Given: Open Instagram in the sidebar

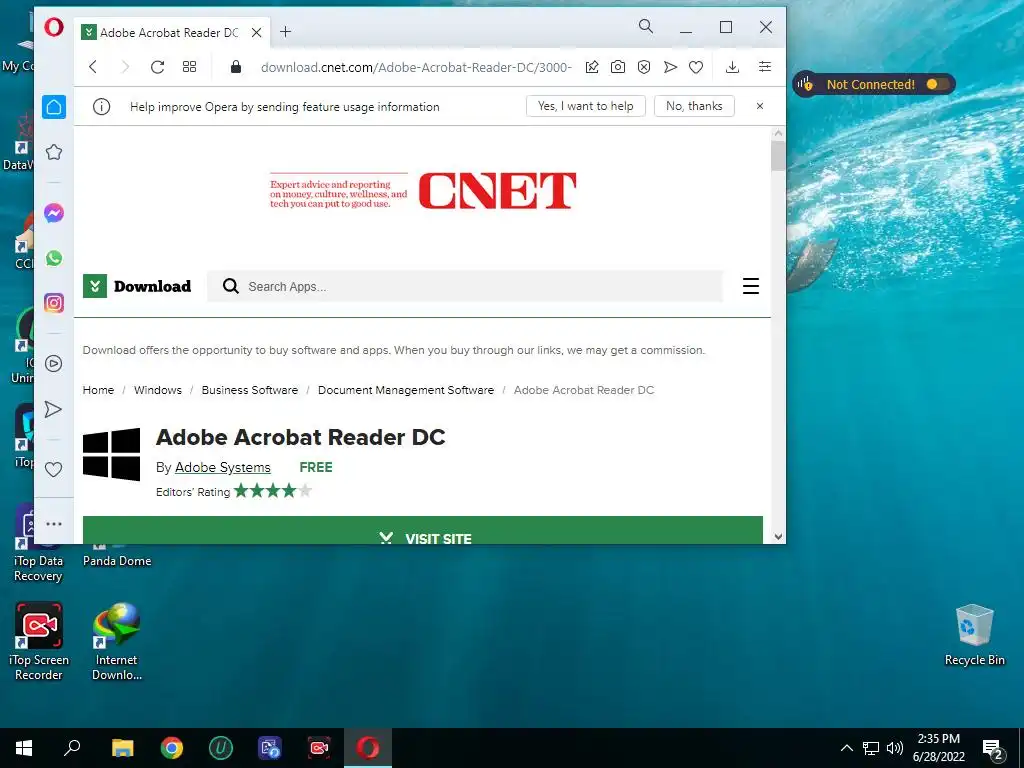Looking at the screenshot, I should tap(54, 303).
